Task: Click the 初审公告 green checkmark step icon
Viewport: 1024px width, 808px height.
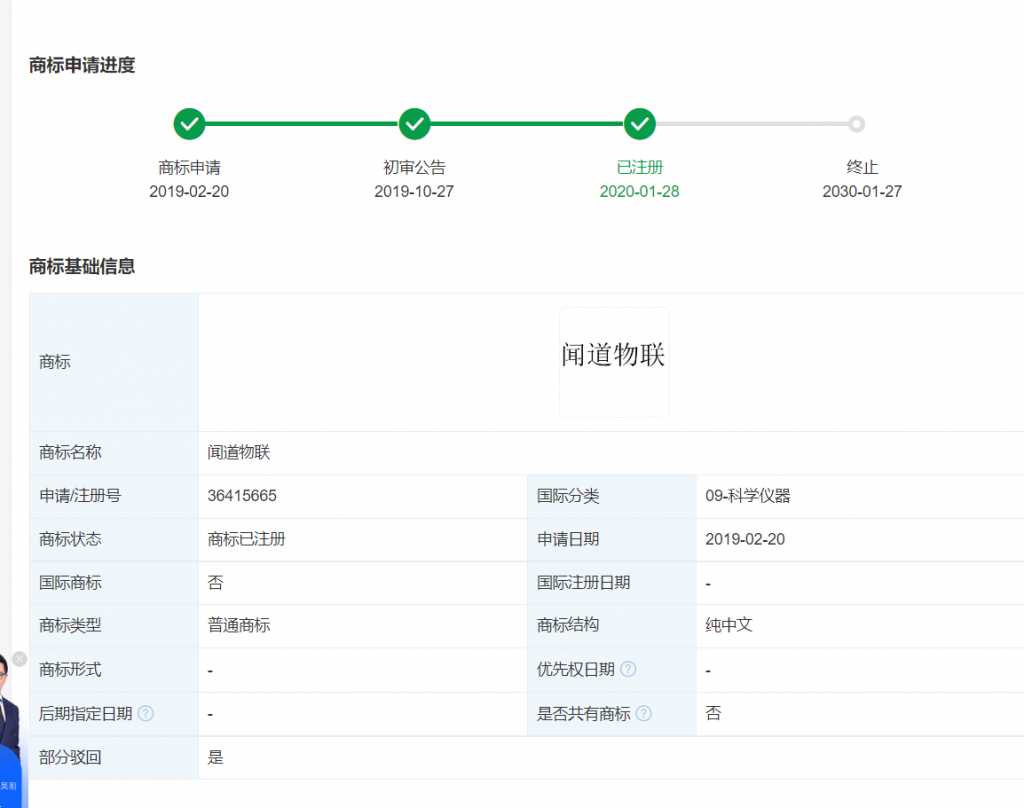Action: (x=414, y=124)
